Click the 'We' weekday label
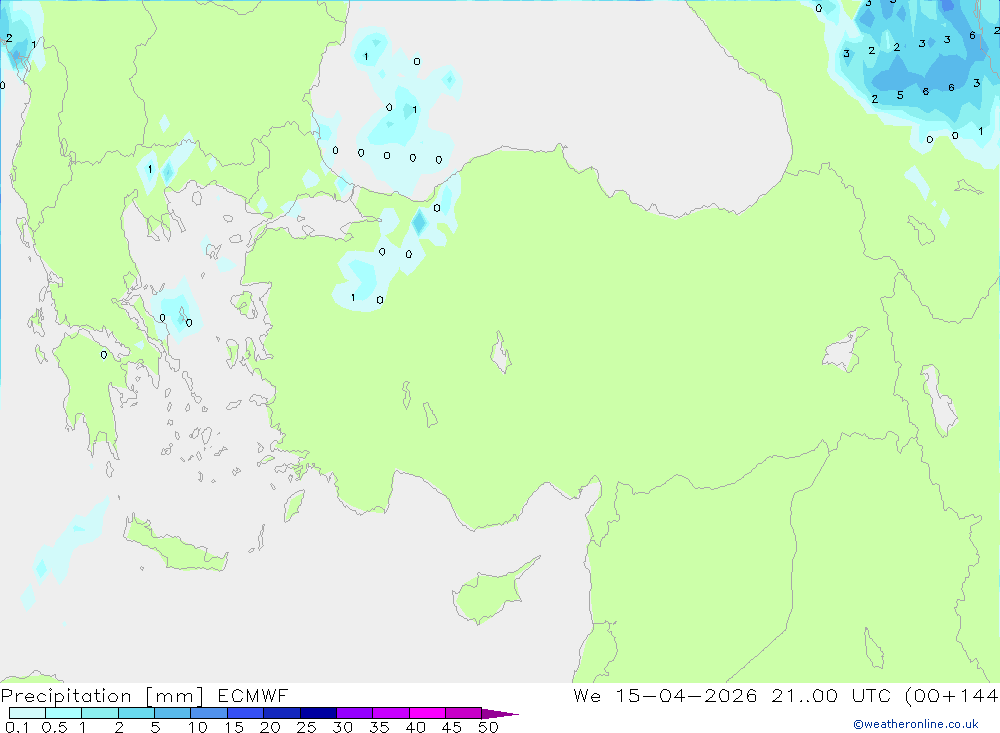Screen dimensions: 1000x733 pos(587,695)
